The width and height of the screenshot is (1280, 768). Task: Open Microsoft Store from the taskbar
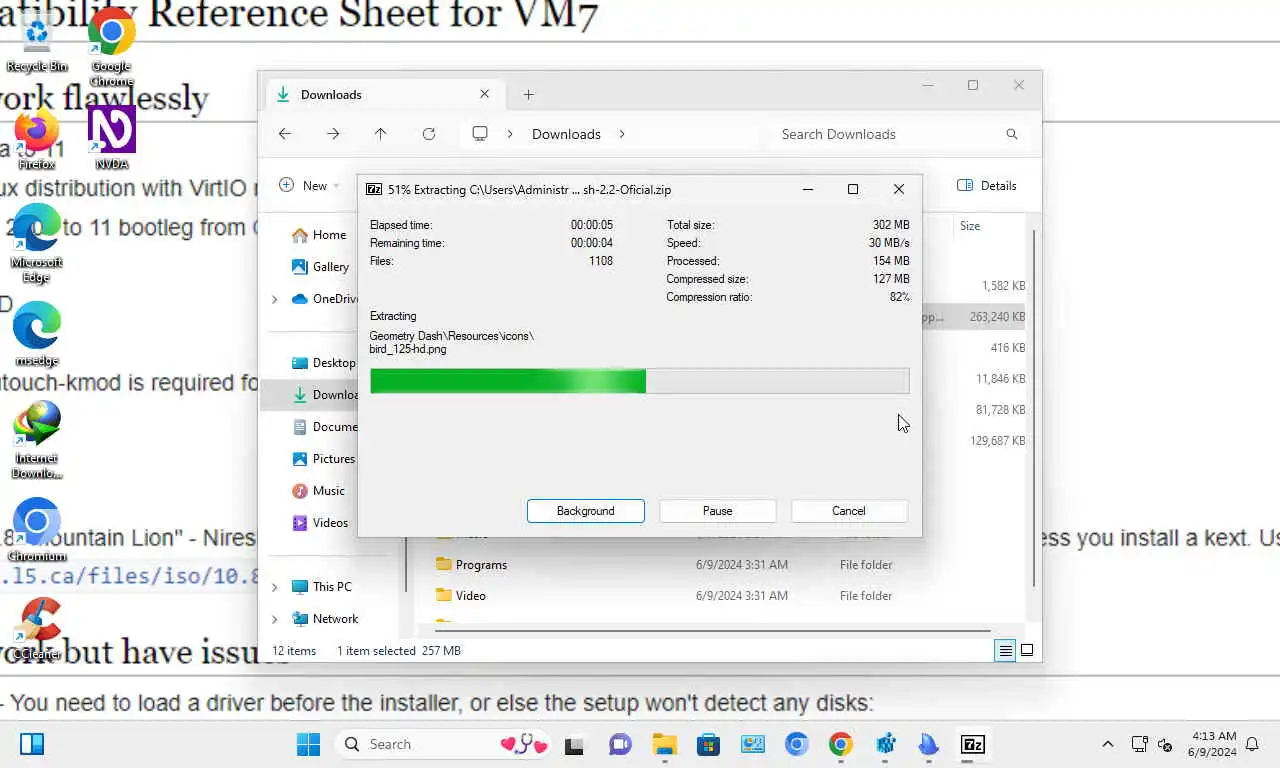click(x=708, y=744)
